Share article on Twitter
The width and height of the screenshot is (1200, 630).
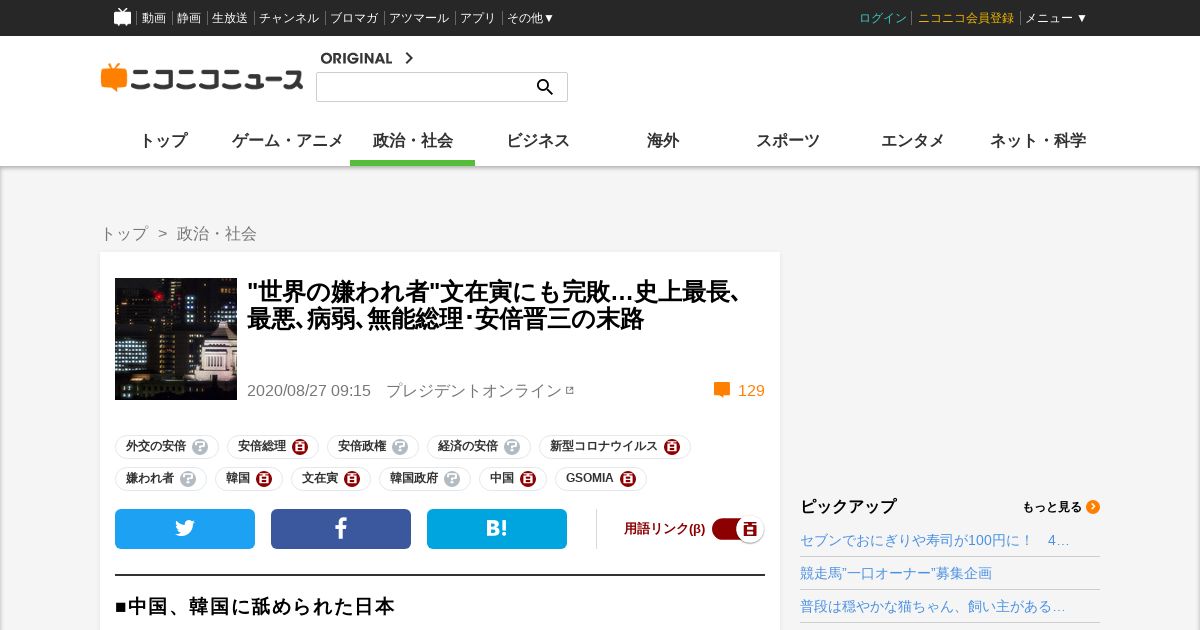point(185,529)
